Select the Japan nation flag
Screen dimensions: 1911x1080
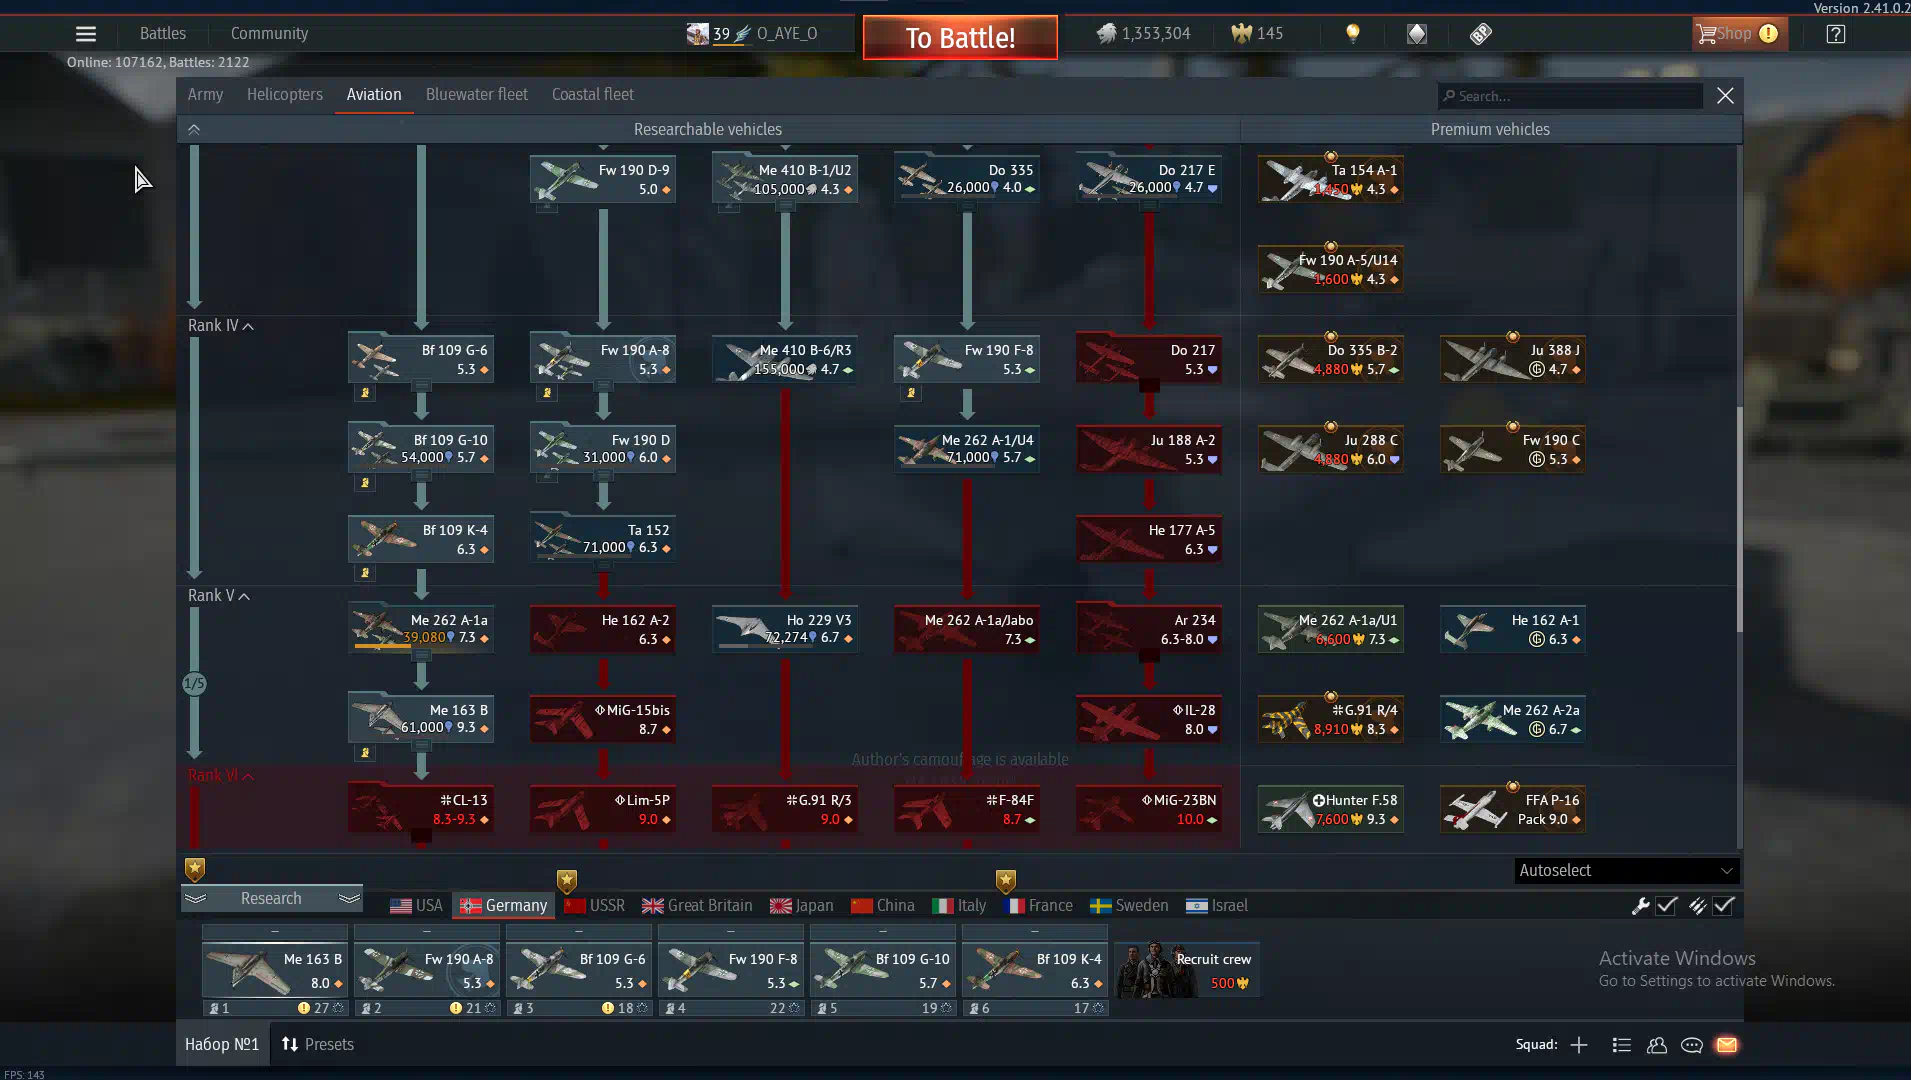[x=802, y=906]
